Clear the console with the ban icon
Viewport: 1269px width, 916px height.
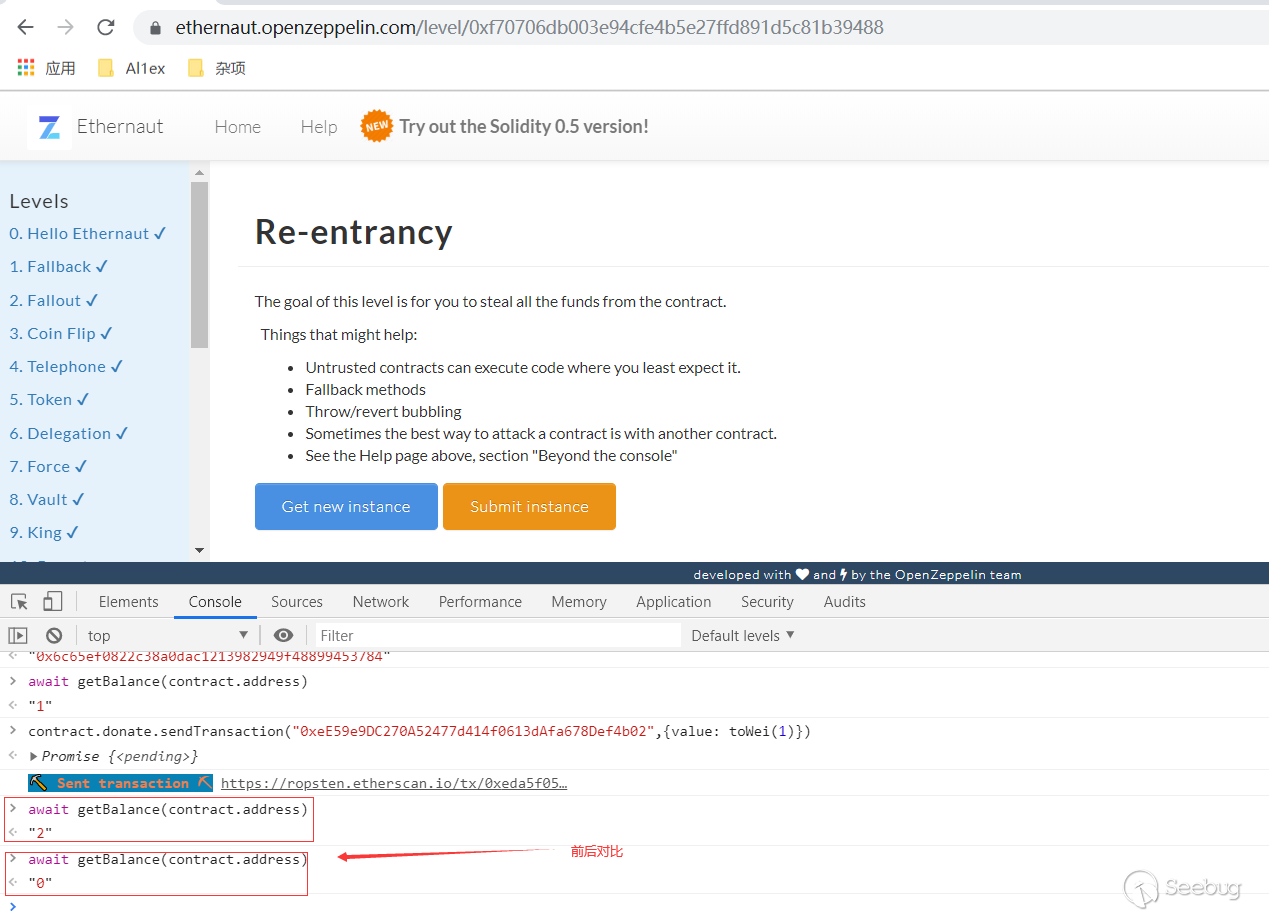point(54,635)
